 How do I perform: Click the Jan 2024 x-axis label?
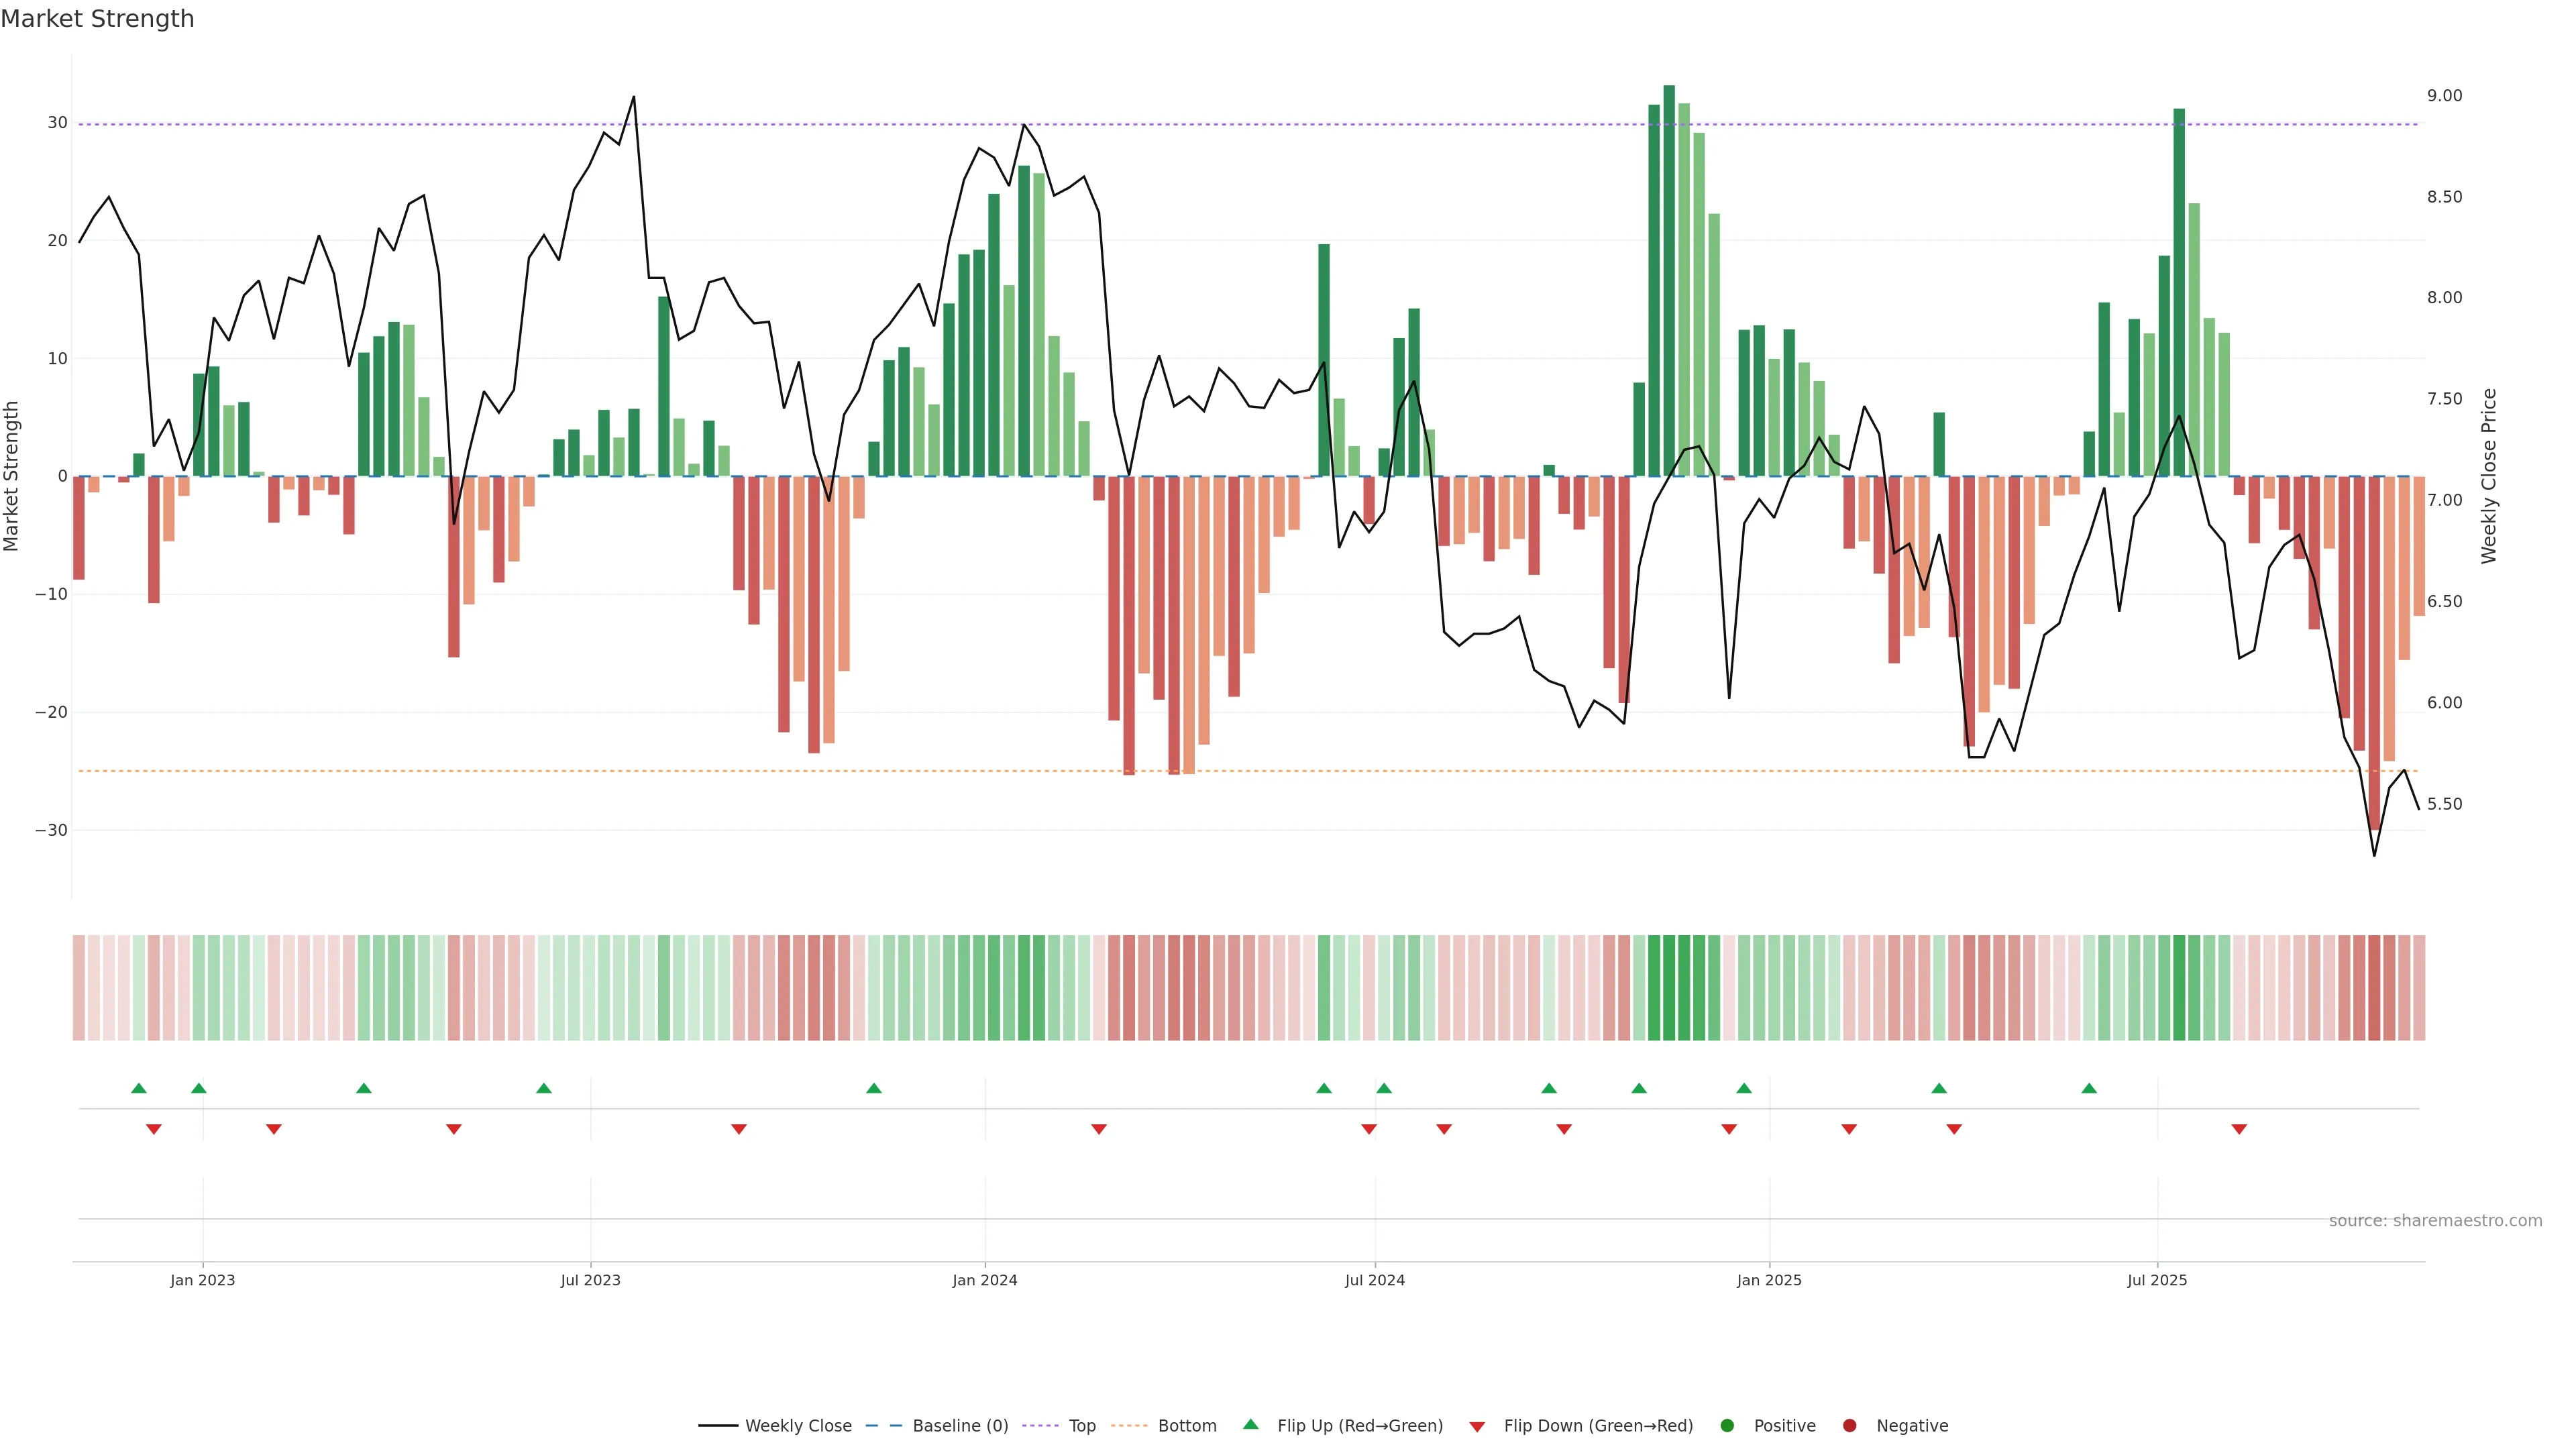(x=984, y=1280)
